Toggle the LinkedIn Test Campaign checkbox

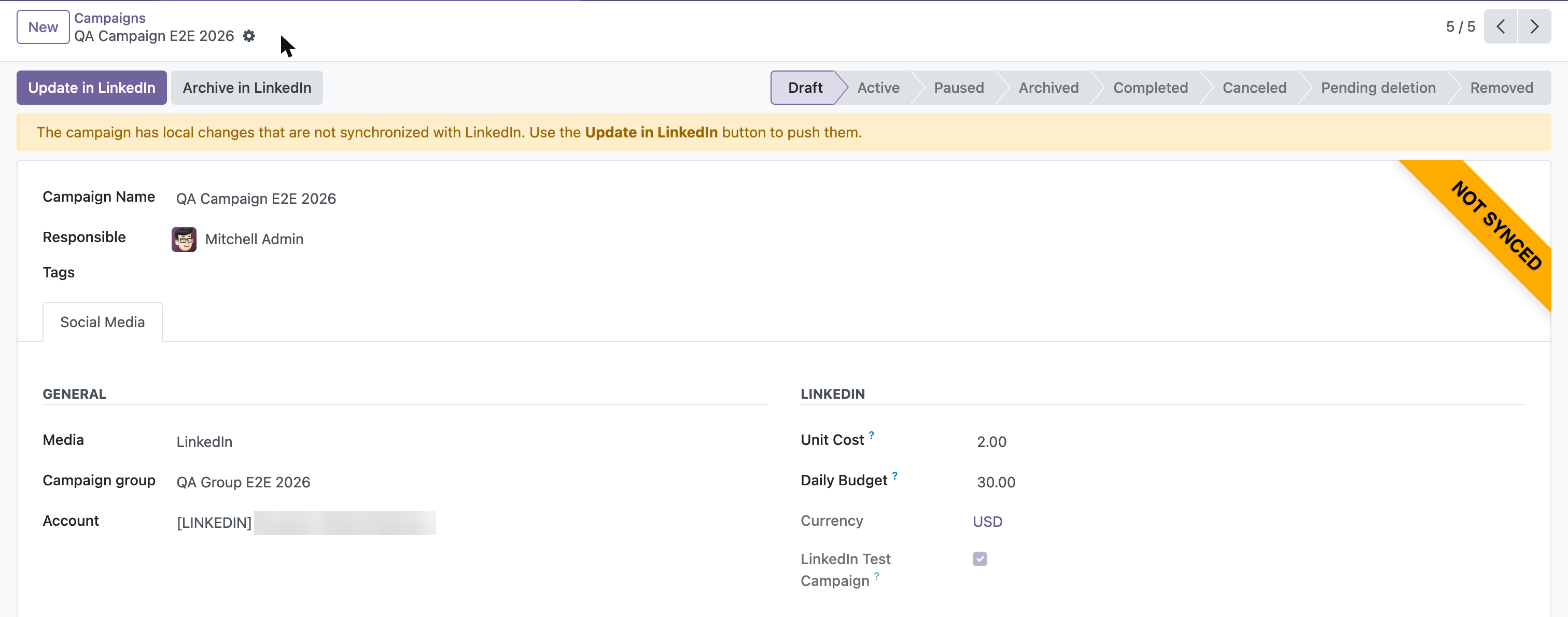pos(980,559)
